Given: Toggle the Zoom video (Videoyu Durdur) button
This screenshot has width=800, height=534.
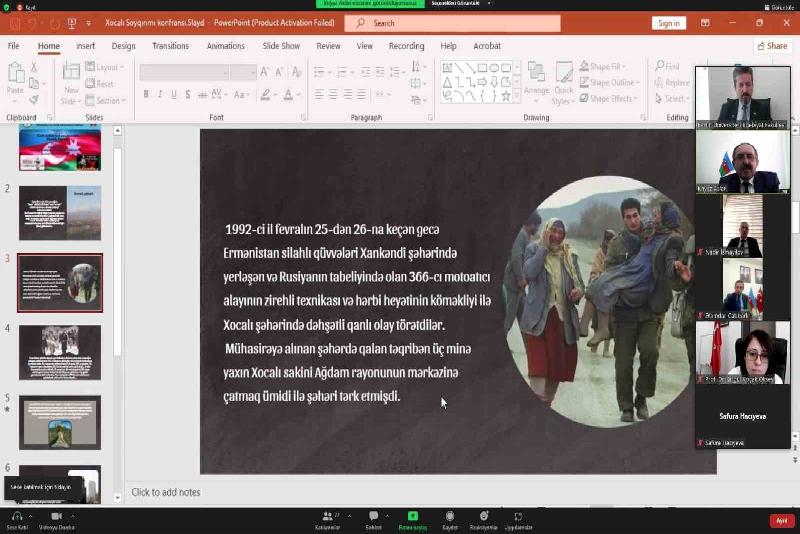Looking at the screenshot, I should [x=56, y=517].
